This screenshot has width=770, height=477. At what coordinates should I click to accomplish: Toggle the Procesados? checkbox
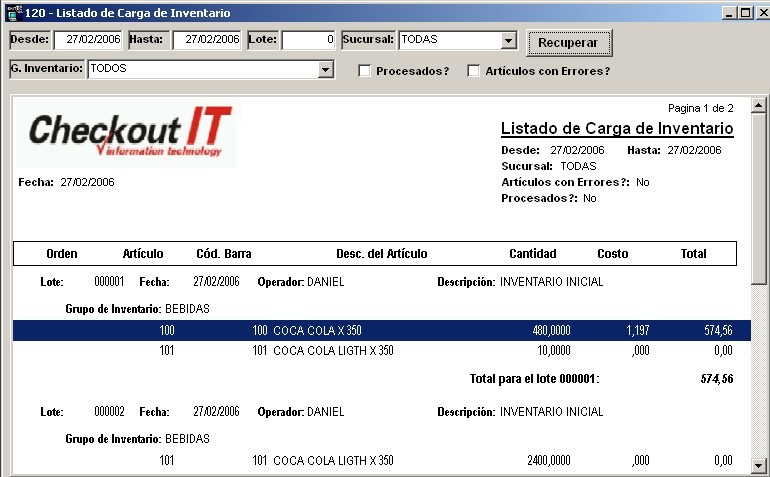[x=364, y=71]
